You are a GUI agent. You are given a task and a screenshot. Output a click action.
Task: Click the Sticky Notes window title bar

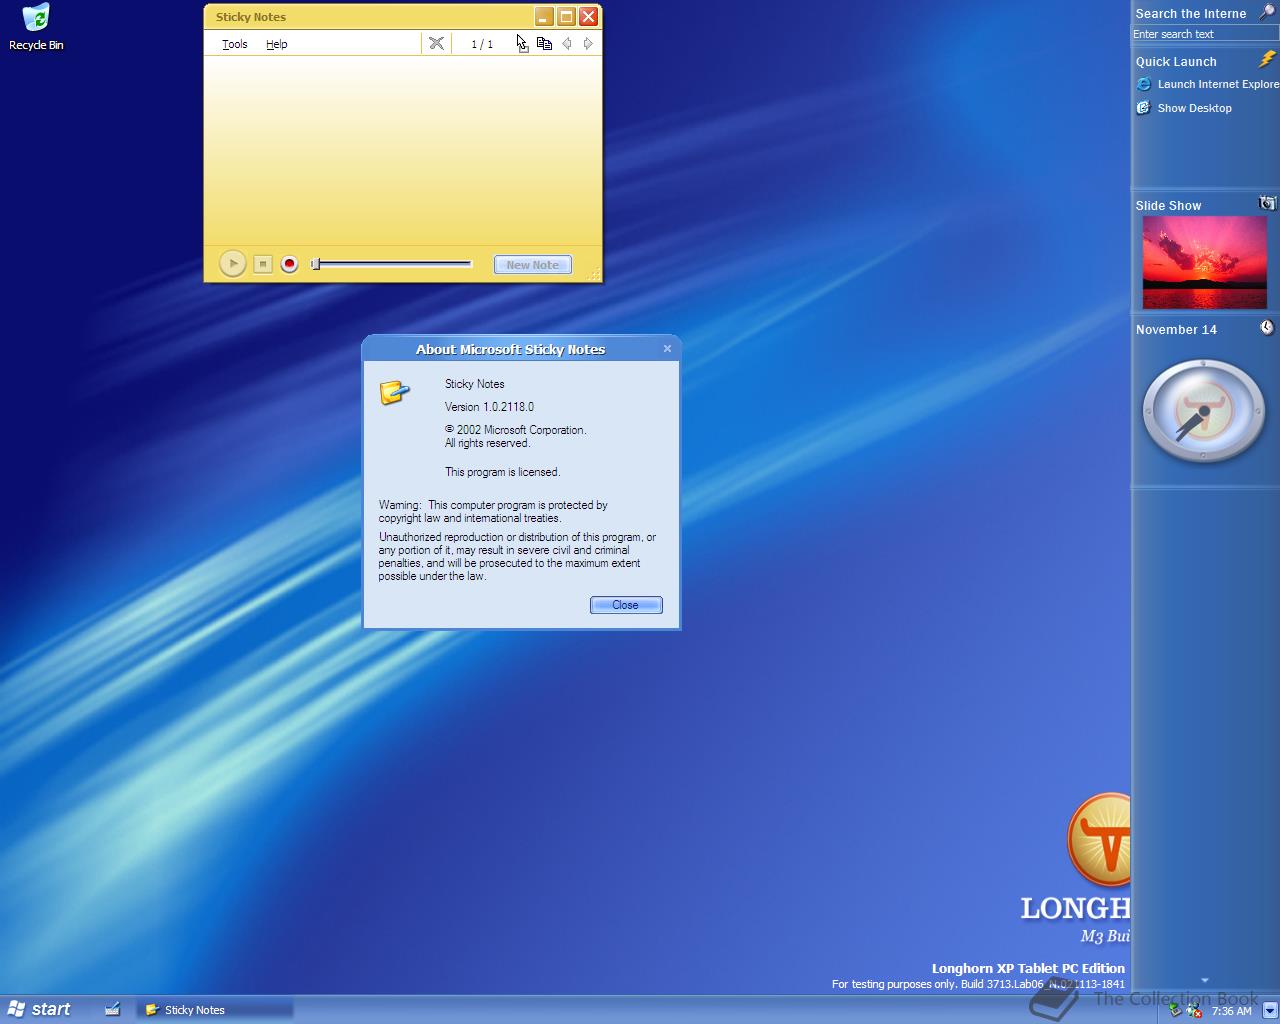(x=370, y=17)
